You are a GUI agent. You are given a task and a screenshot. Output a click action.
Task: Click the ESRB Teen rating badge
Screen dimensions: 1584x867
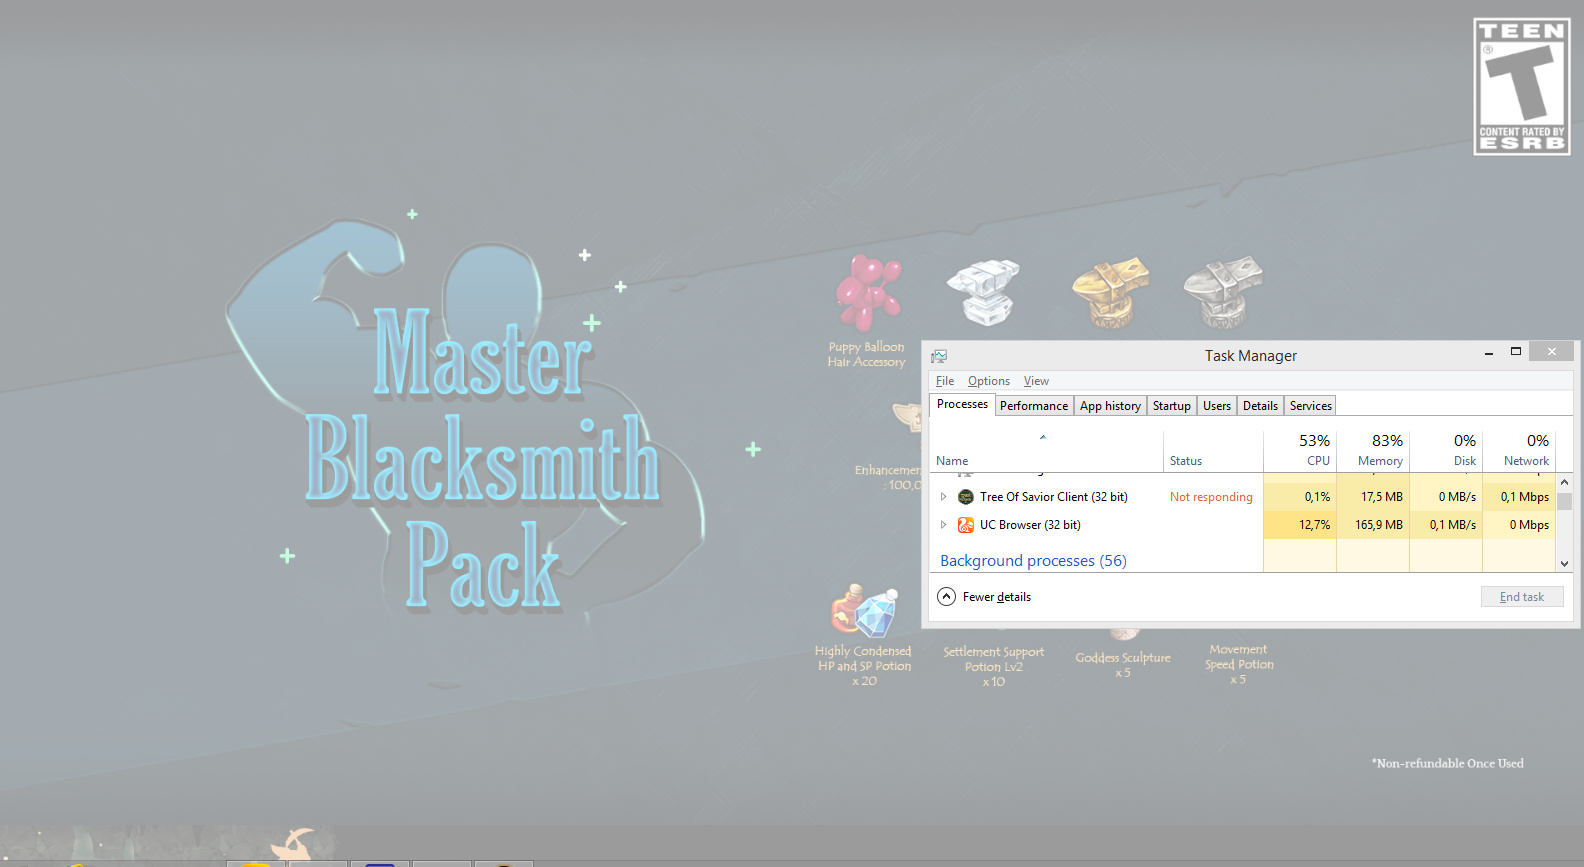coord(1521,87)
